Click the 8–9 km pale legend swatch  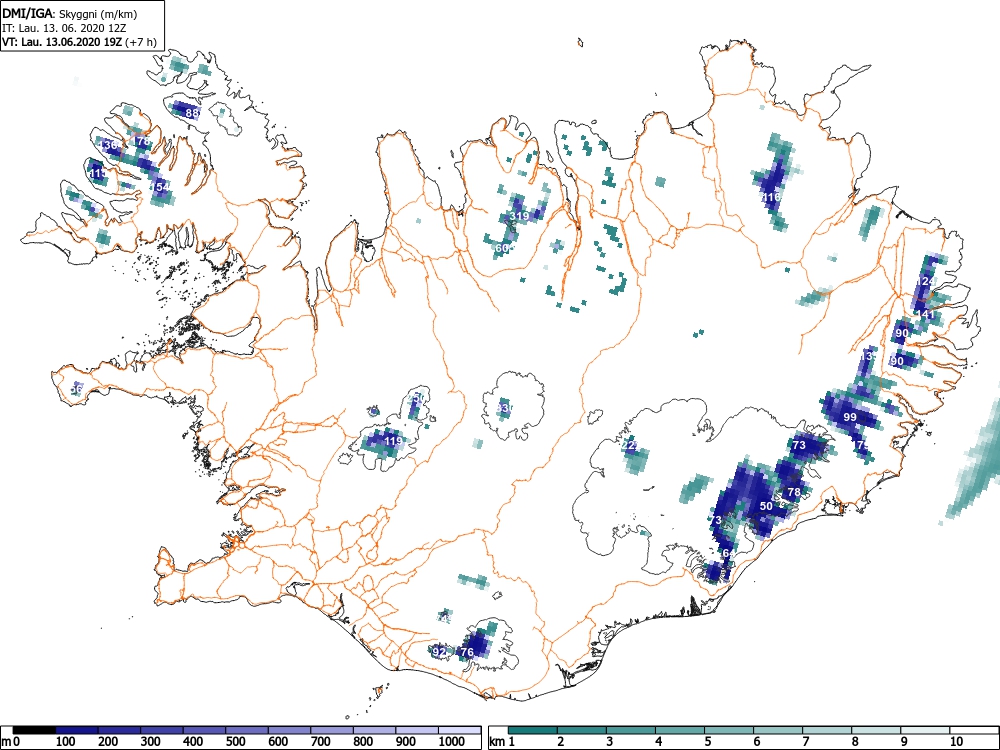click(x=876, y=730)
